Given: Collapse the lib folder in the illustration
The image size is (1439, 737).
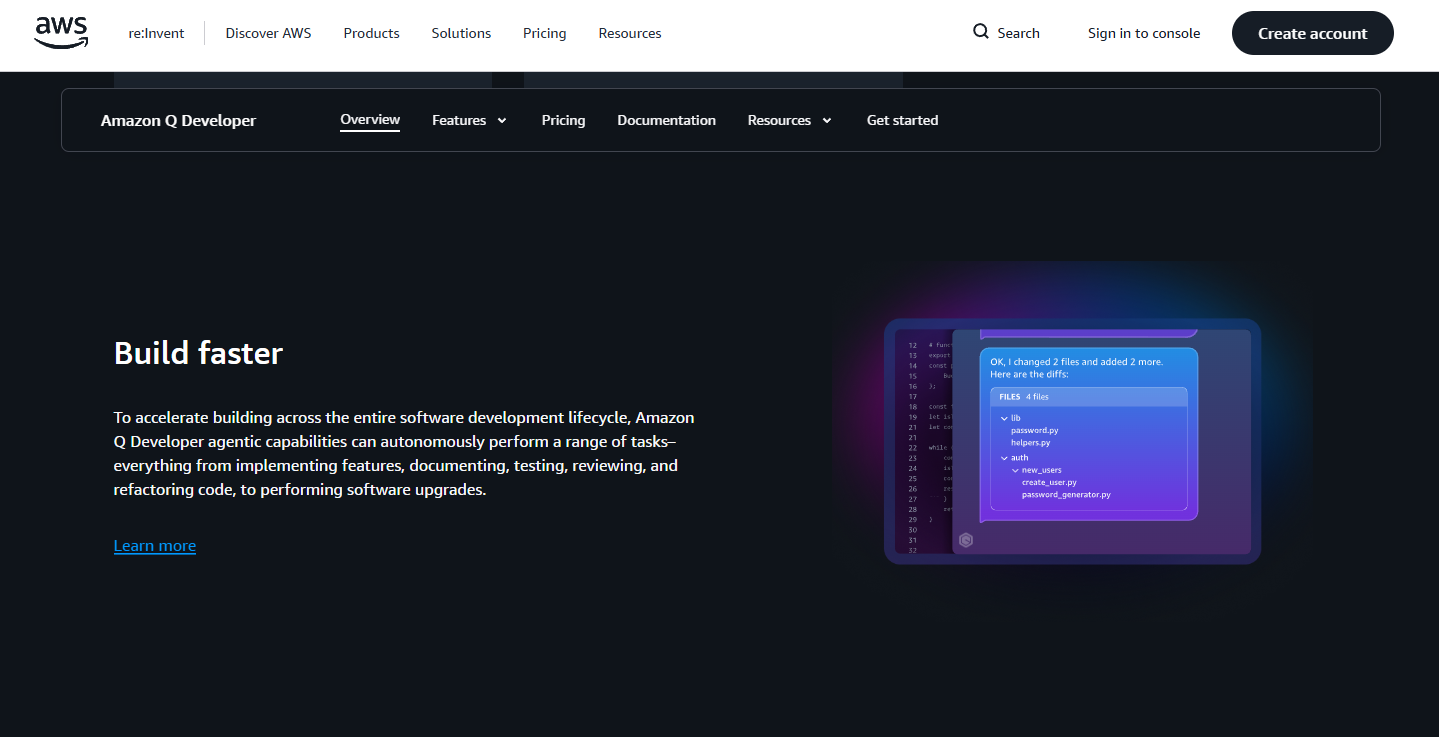Looking at the screenshot, I should tap(1004, 418).
